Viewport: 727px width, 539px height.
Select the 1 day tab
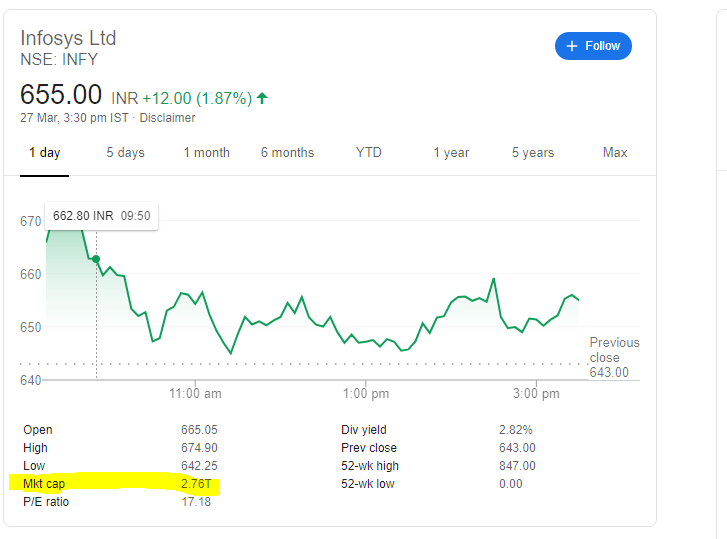click(x=44, y=153)
